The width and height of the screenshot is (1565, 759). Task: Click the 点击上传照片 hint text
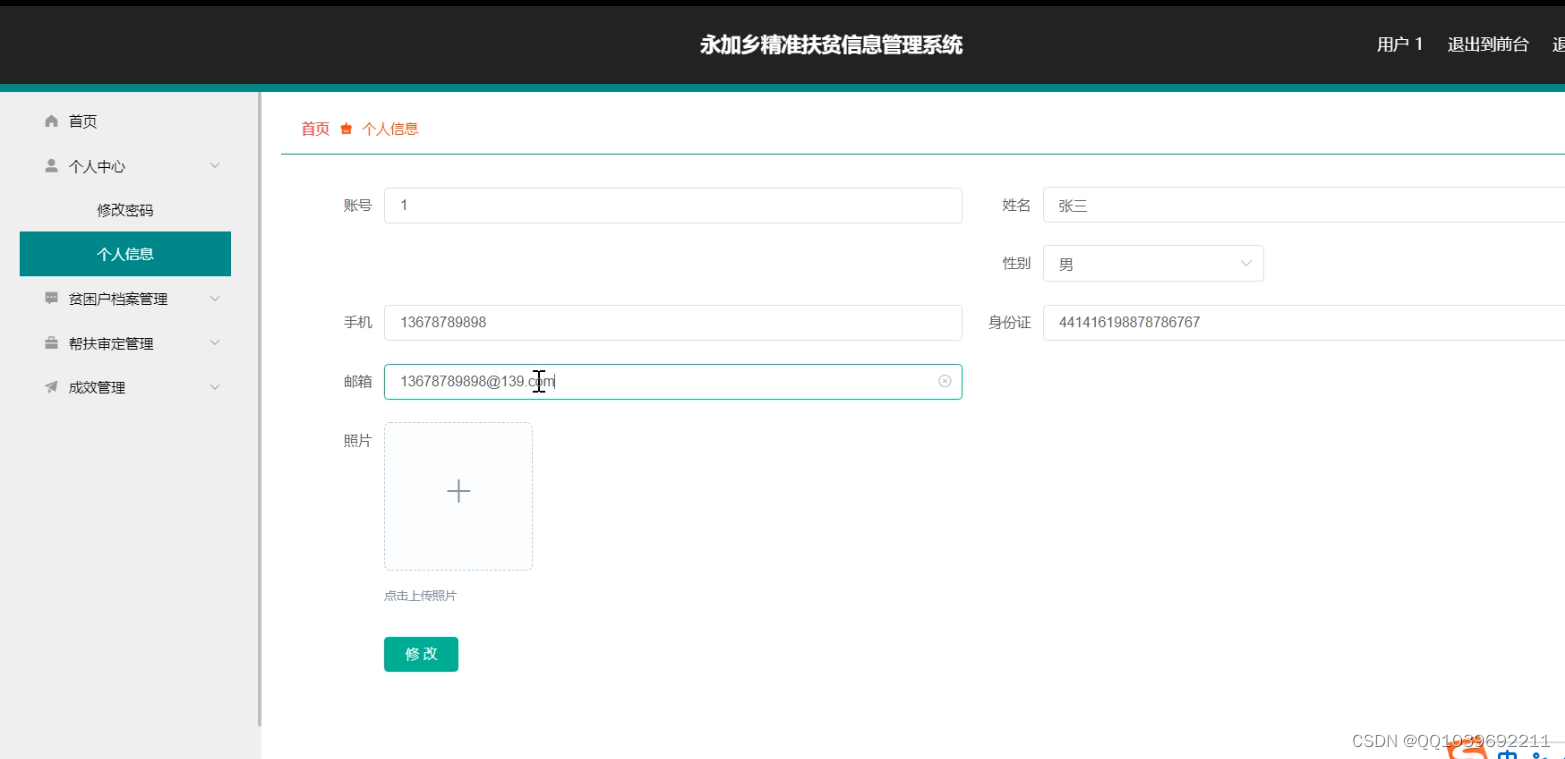coord(420,596)
